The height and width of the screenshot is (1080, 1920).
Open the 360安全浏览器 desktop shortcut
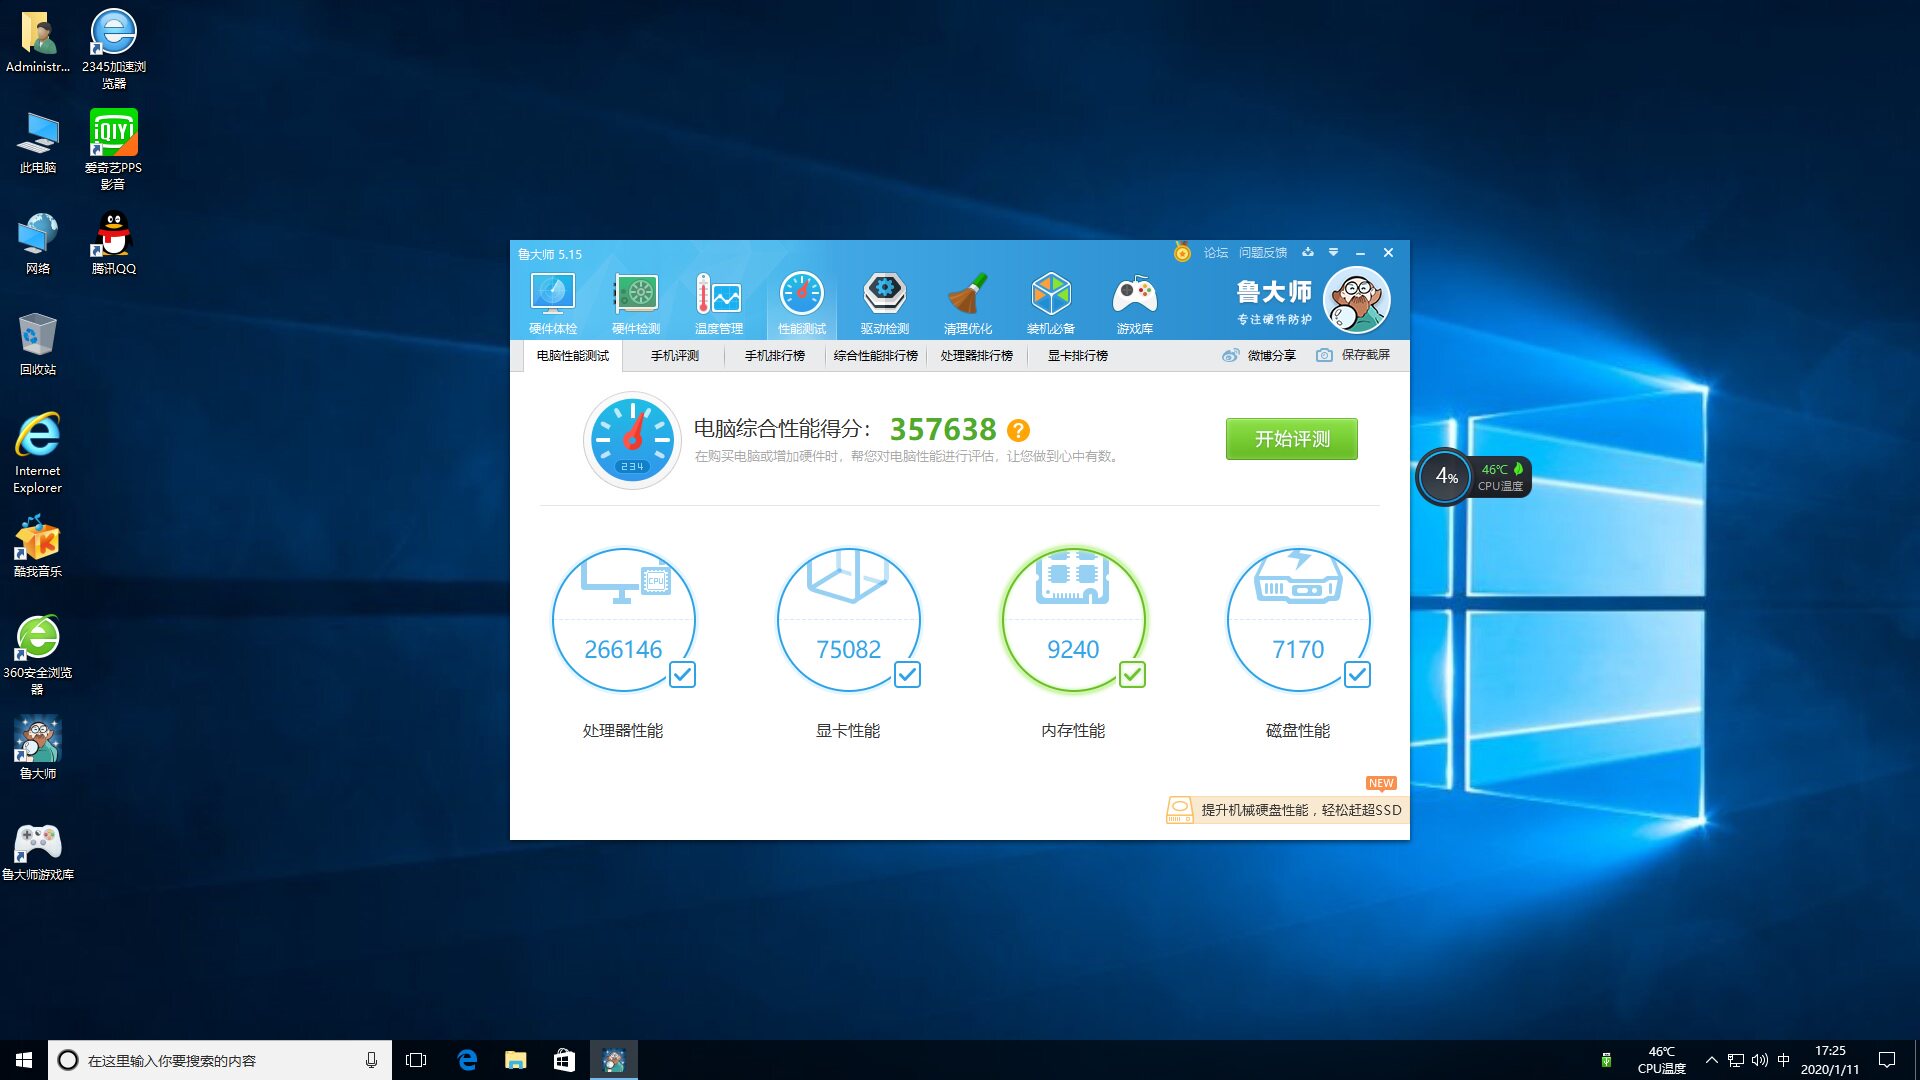(38, 655)
